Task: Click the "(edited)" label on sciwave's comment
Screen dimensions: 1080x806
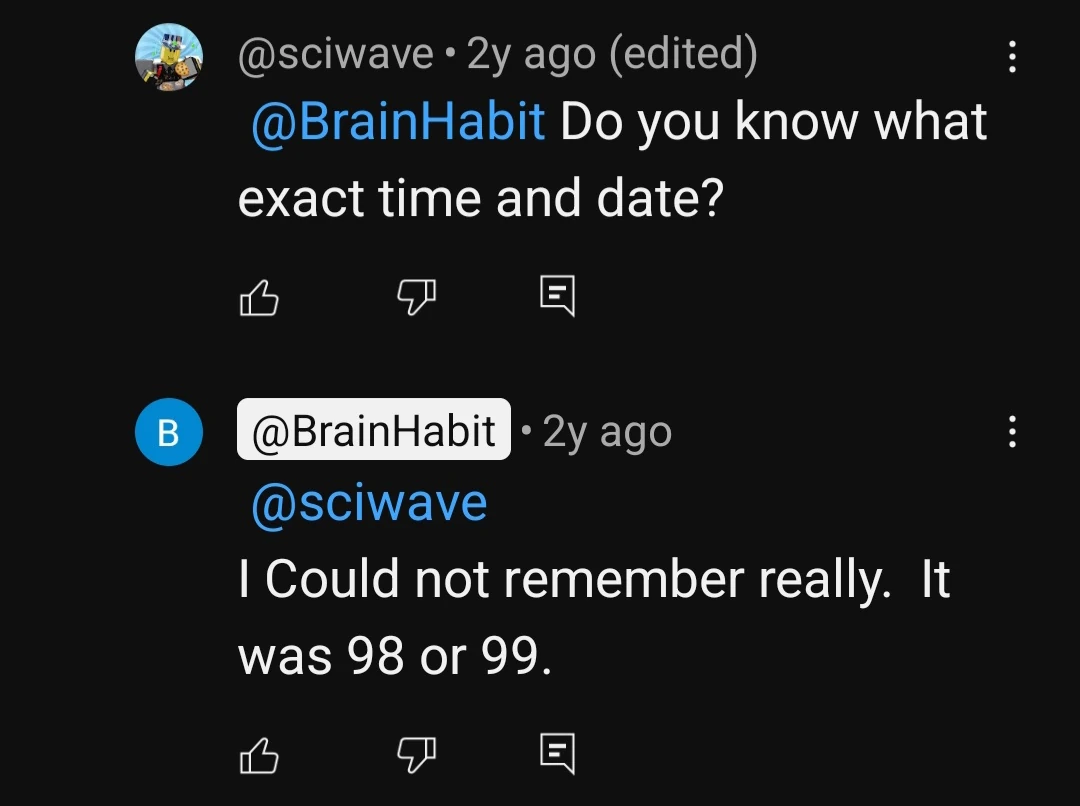Action: click(683, 55)
